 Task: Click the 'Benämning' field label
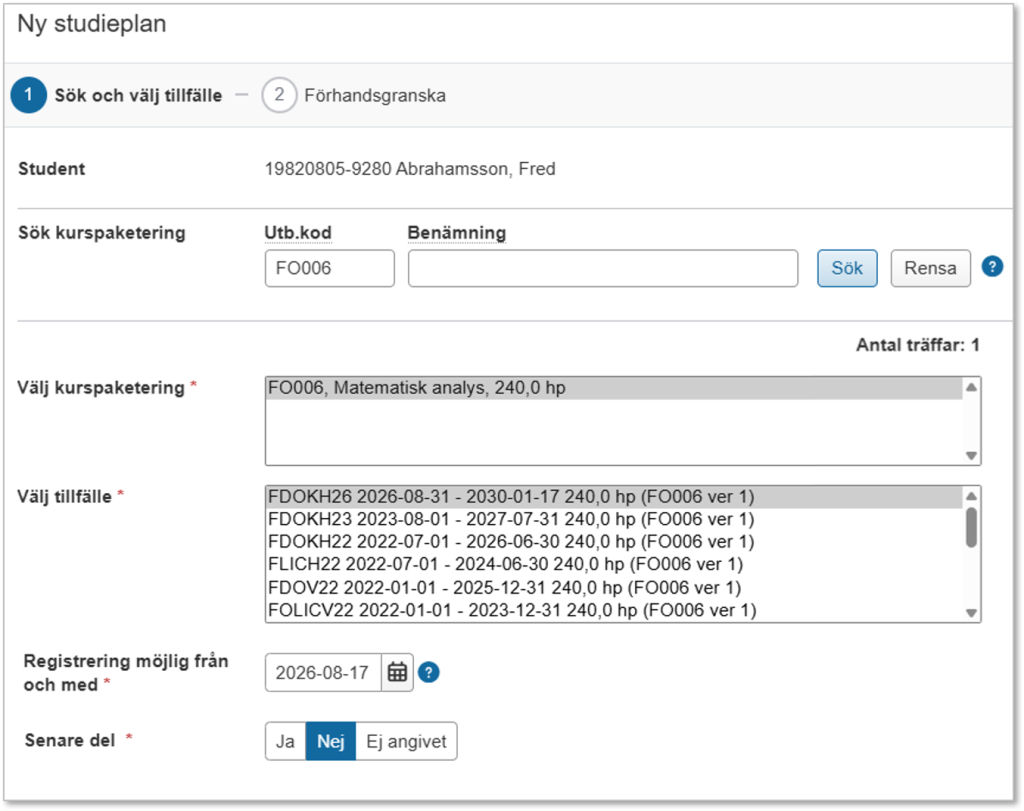(456, 232)
